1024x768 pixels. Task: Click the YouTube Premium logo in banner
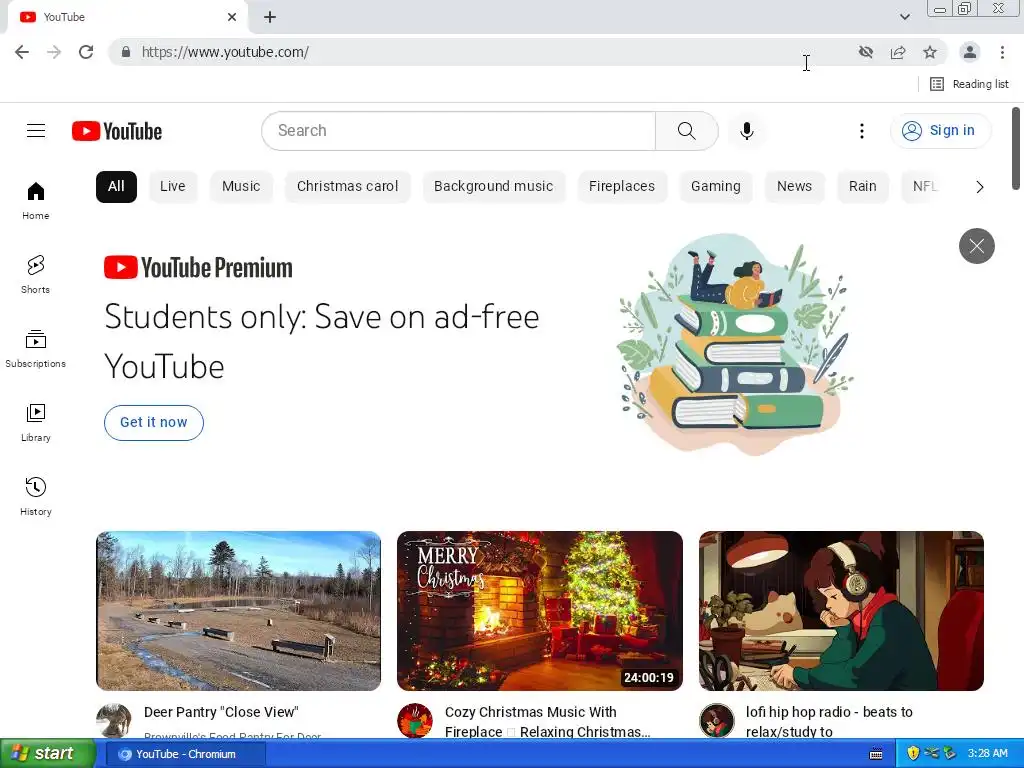199,268
